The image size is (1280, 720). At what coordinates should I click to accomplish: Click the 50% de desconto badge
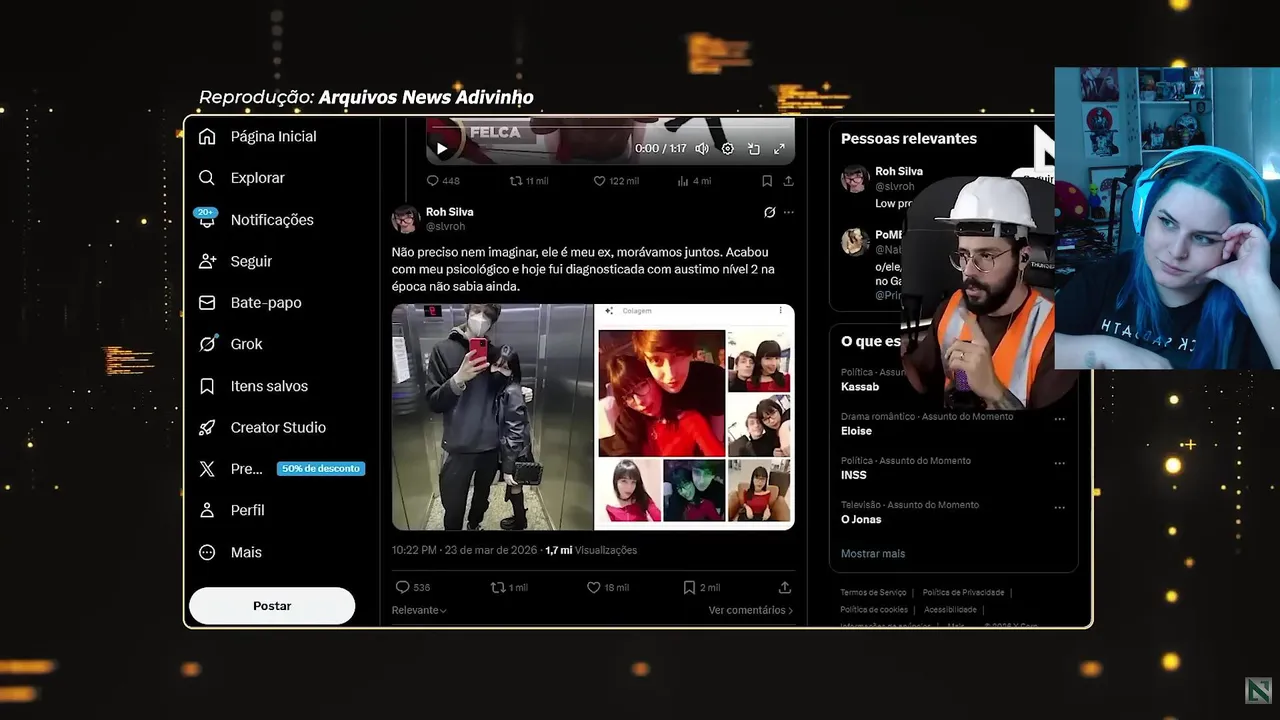click(320, 469)
